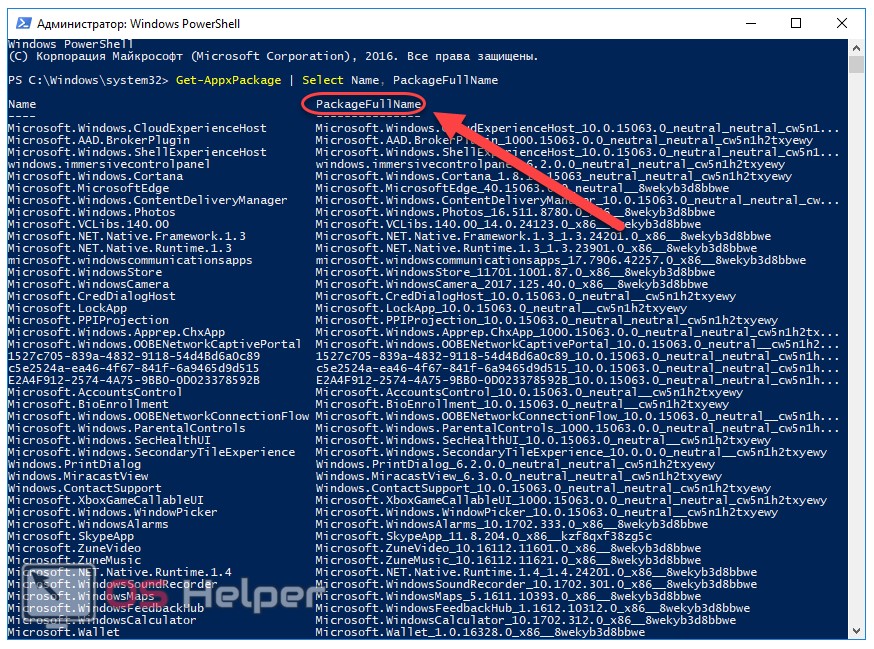Click the Microsoft.WindowsMaps_5.1611.10393.0 full package name
The height and width of the screenshot is (649, 874).
508,596
